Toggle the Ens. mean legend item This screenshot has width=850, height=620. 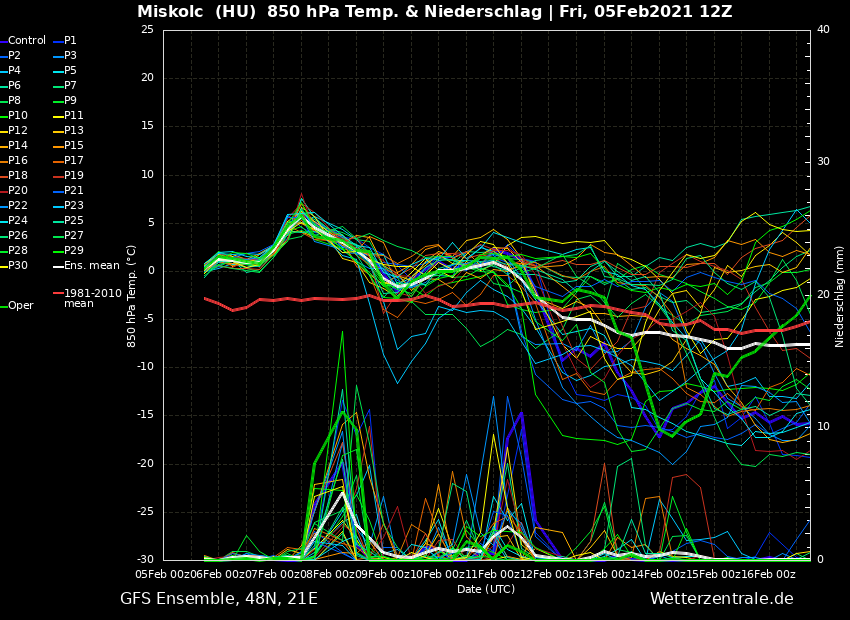click(x=91, y=266)
